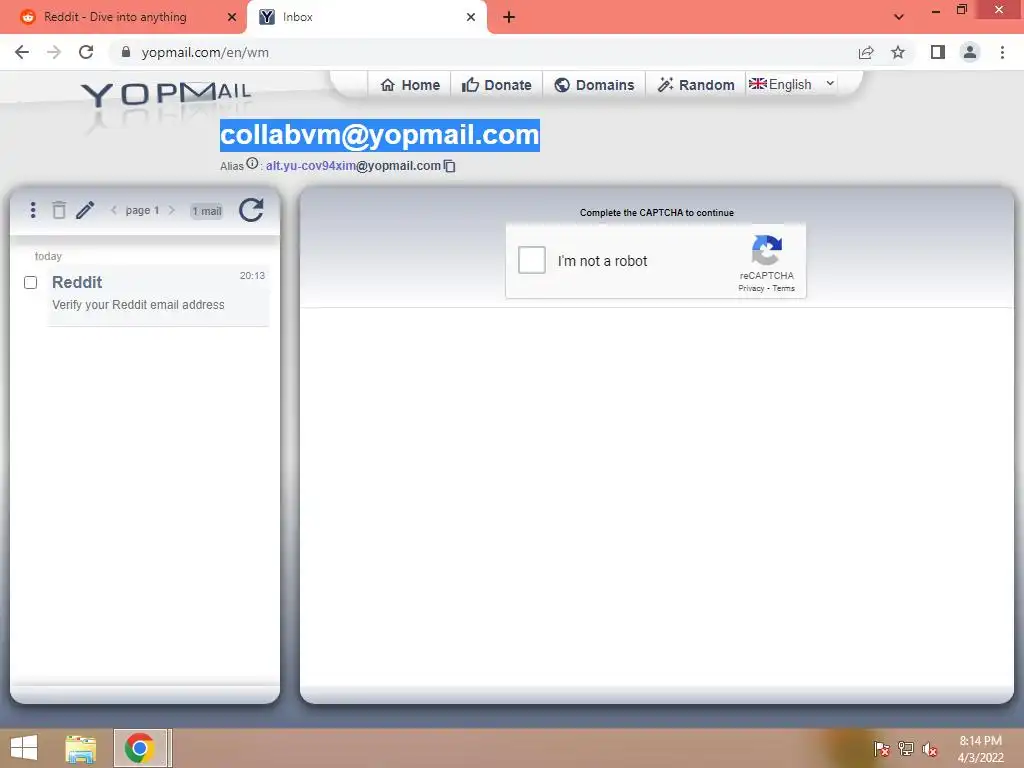Screen dimensions: 1024x768
Task: Click the network tray icon
Action: (x=906, y=749)
